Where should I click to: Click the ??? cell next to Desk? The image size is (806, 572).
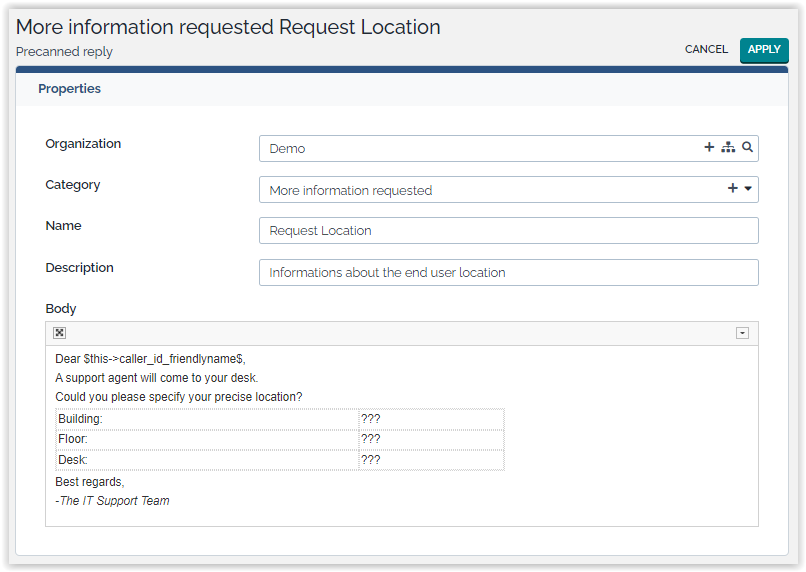(430, 460)
